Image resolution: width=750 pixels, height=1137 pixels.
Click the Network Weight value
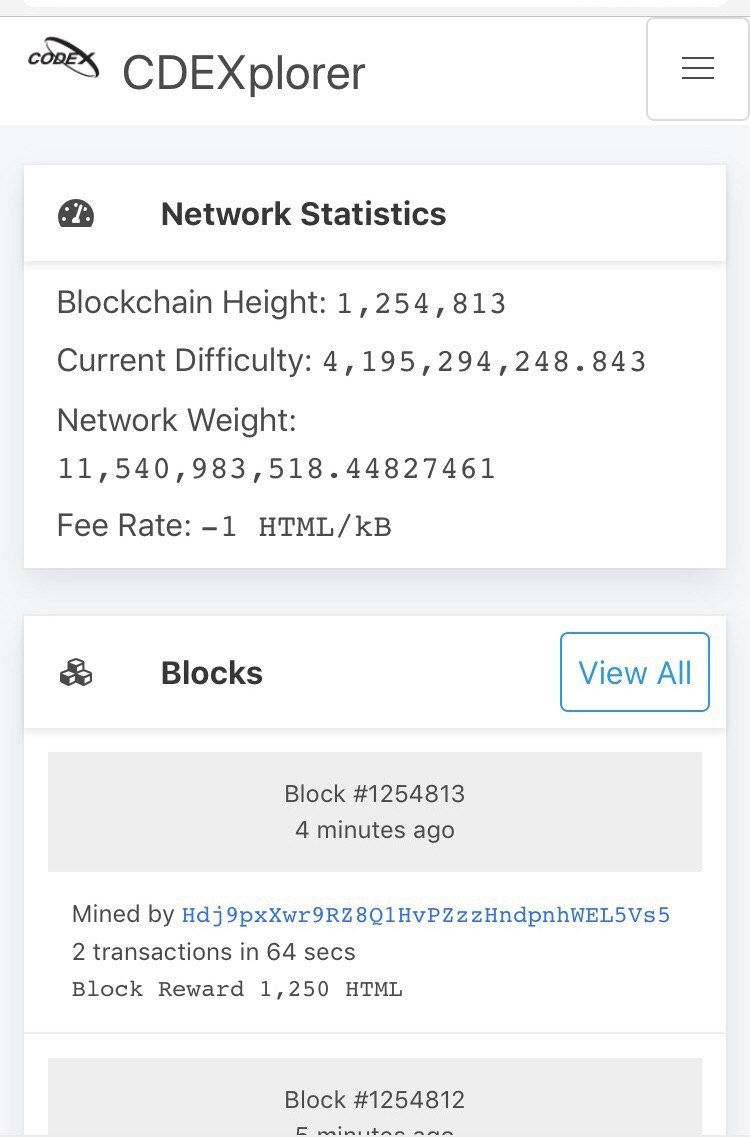[x=276, y=469]
